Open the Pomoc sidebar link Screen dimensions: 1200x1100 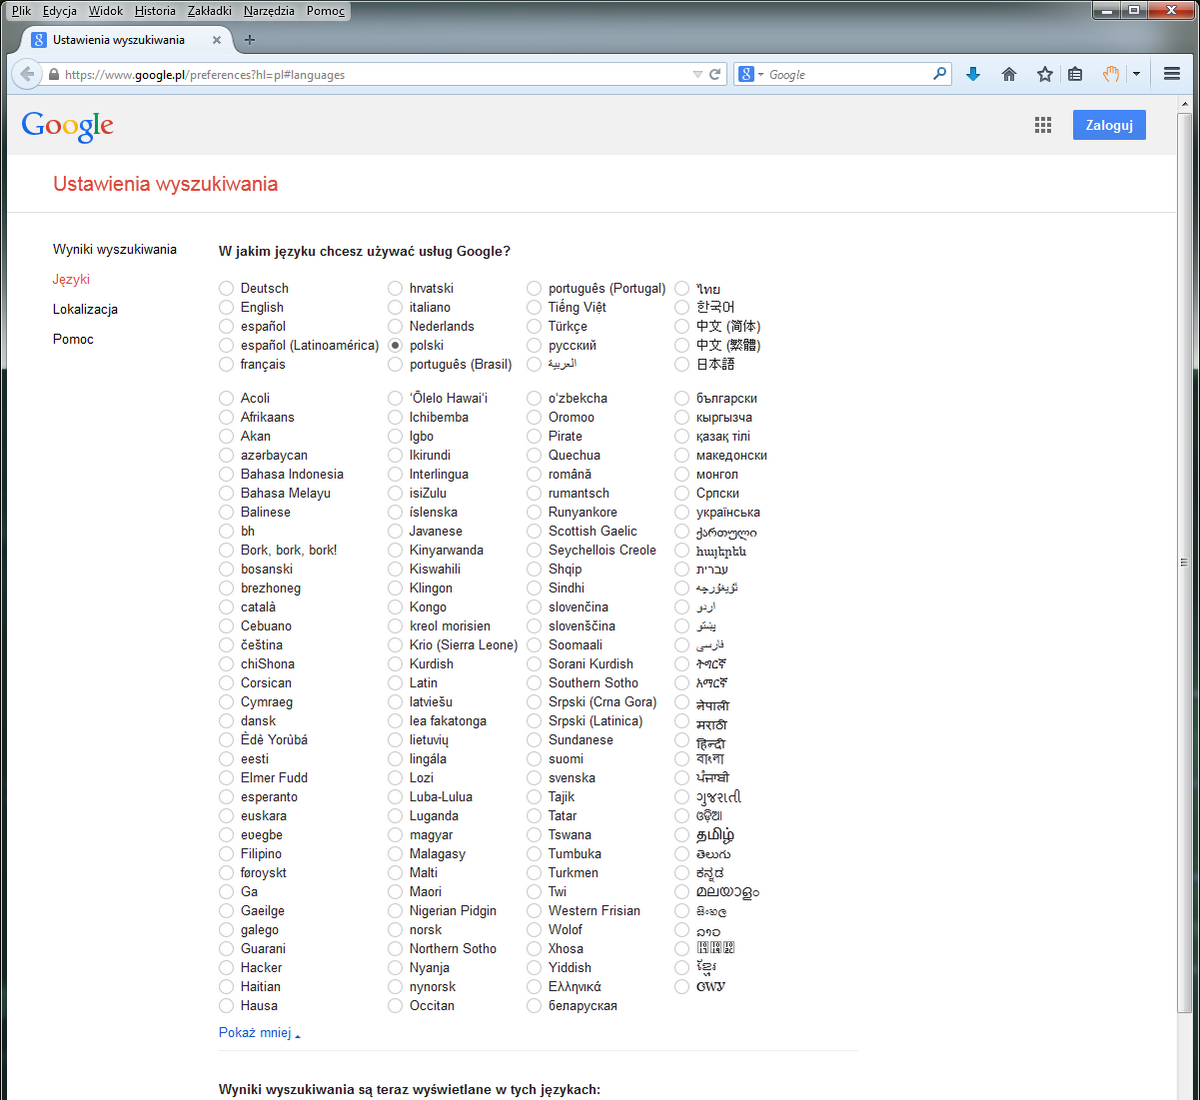click(x=73, y=339)
